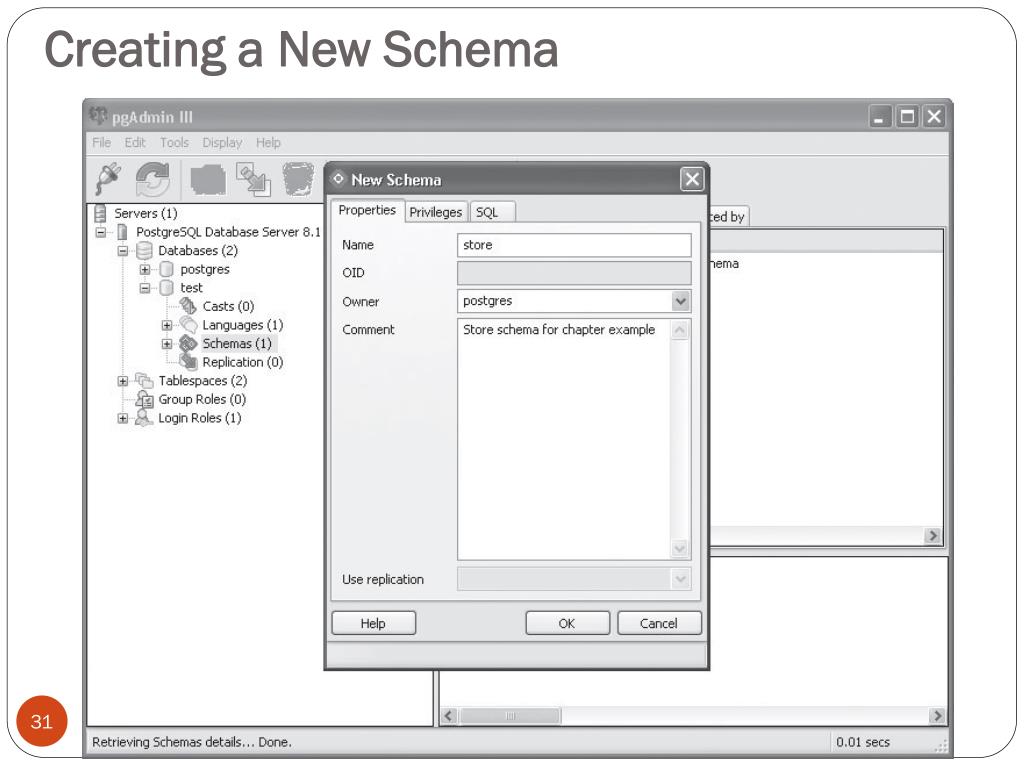The width and height of the screenshot is (1024, 768).
Task: Click the bottom pane scroll-left arrow
Action: [449, 716]
